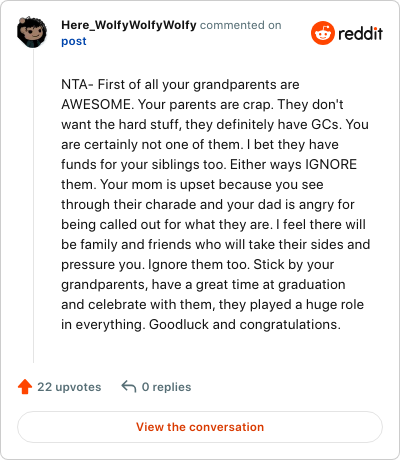This screenshot has width=400, height=460.
Task: Click the Here_WolfyWolfyWolfy avatar image
Action: (32, 32)
